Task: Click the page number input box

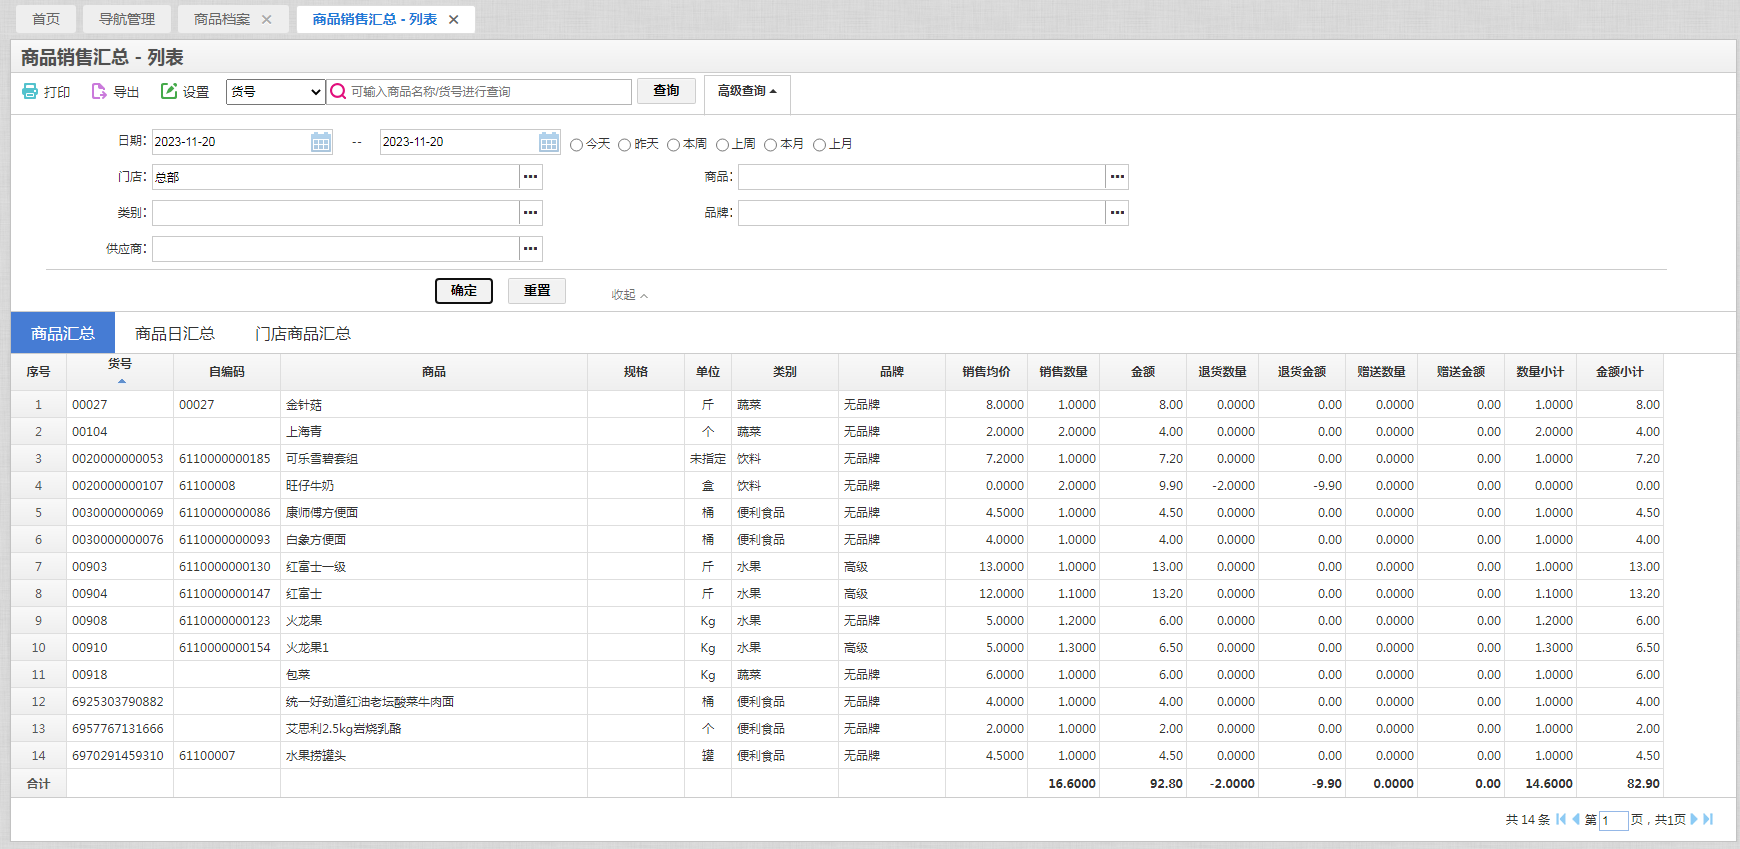Action: point(1613,820)
